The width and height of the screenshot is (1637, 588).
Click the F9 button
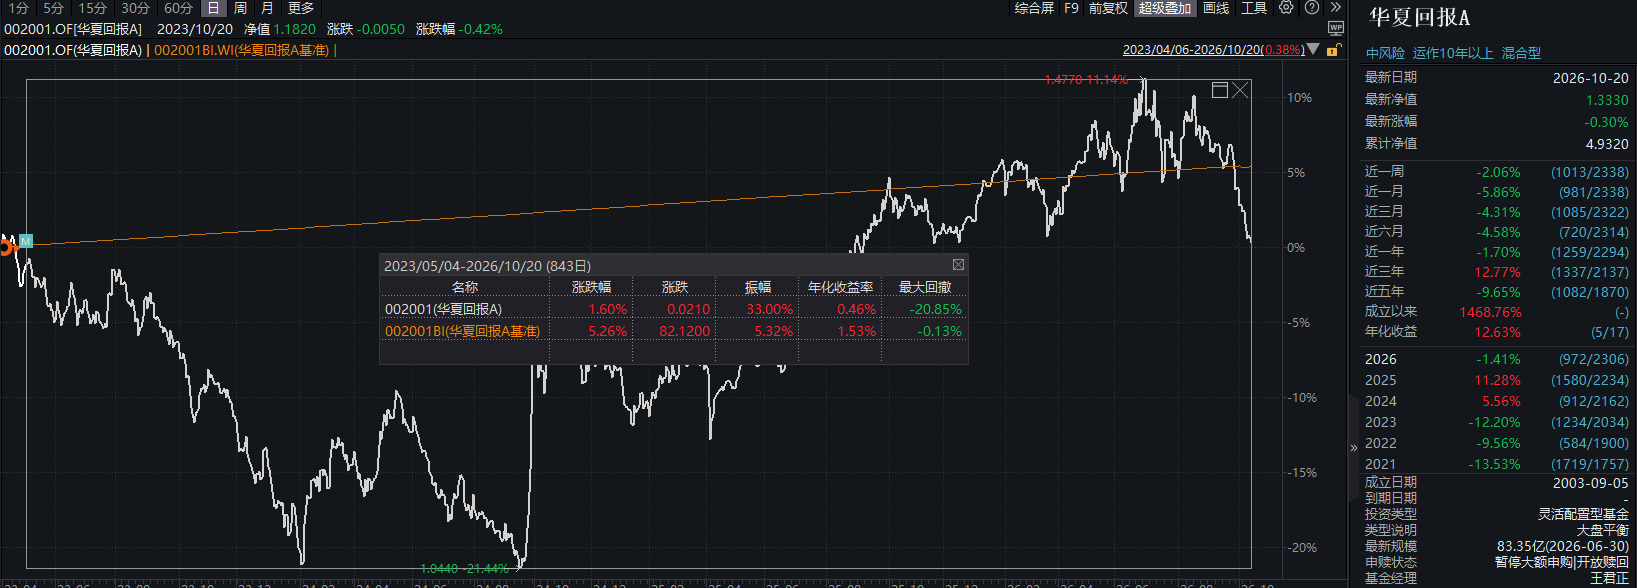(1071, 8)
